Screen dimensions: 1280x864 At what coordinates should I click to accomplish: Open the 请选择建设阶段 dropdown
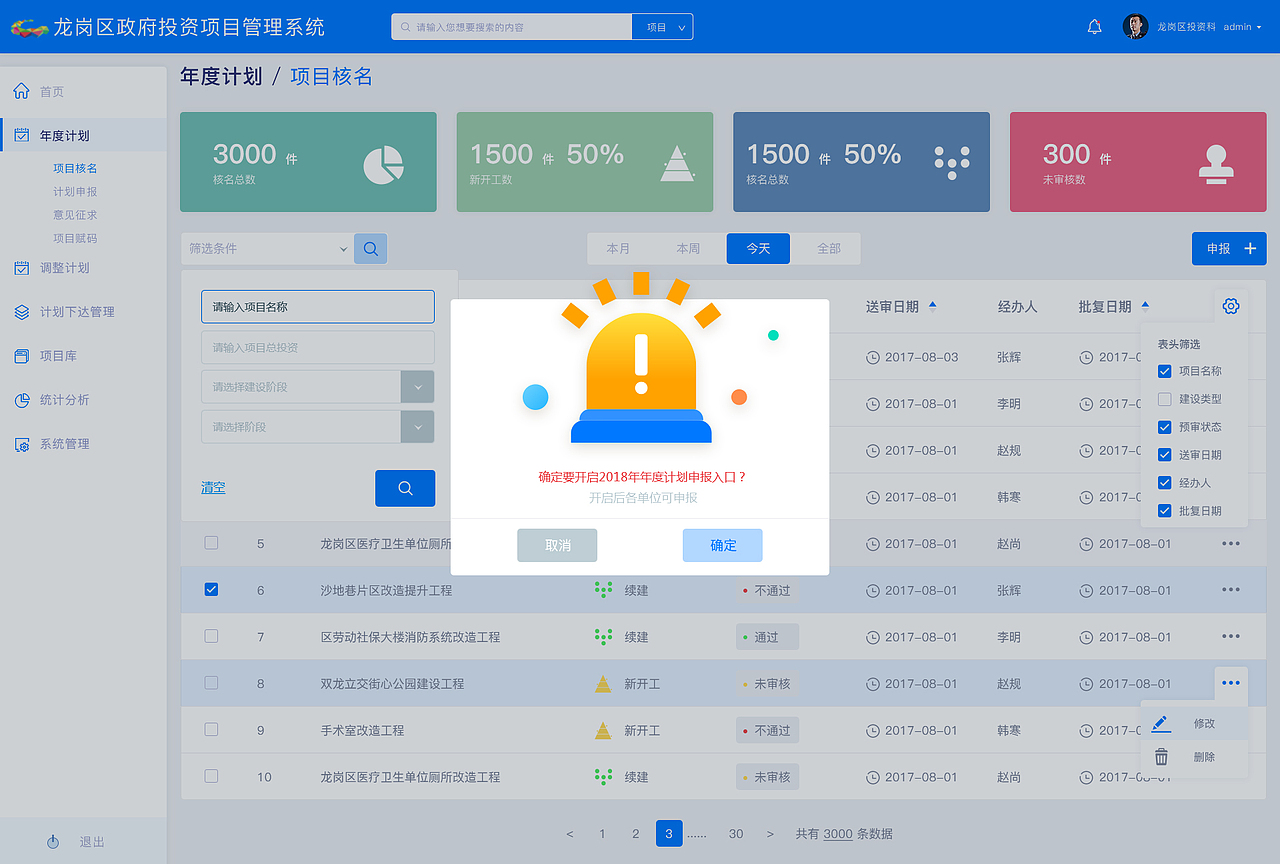point(417,386)
